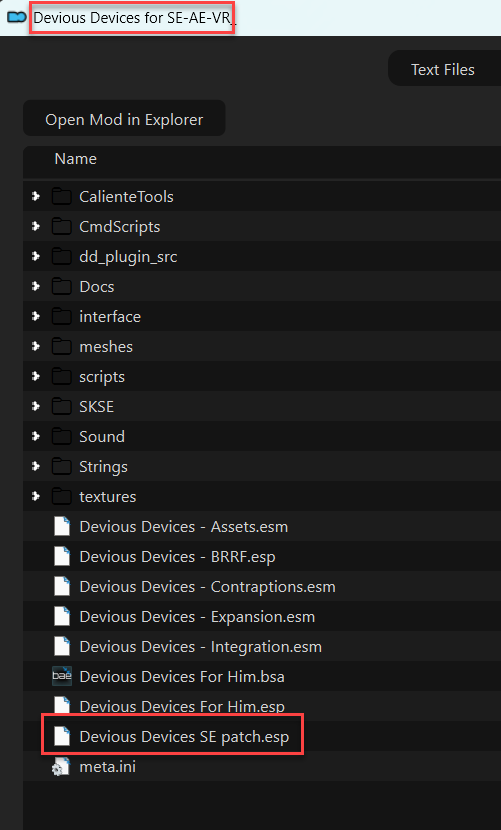This screenshot has width=501, height=830.
Task: Expand the meshes folder arrow
Action: 35,347
